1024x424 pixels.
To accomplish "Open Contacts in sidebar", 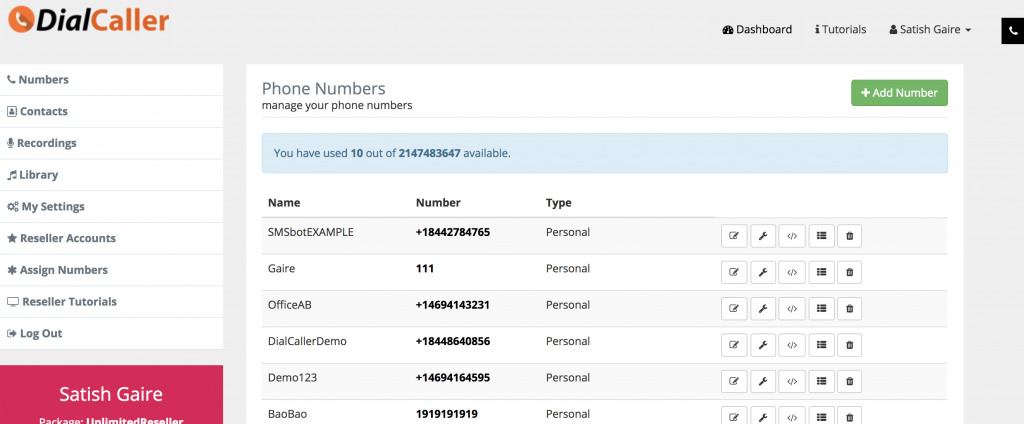I will click(112, 112).
